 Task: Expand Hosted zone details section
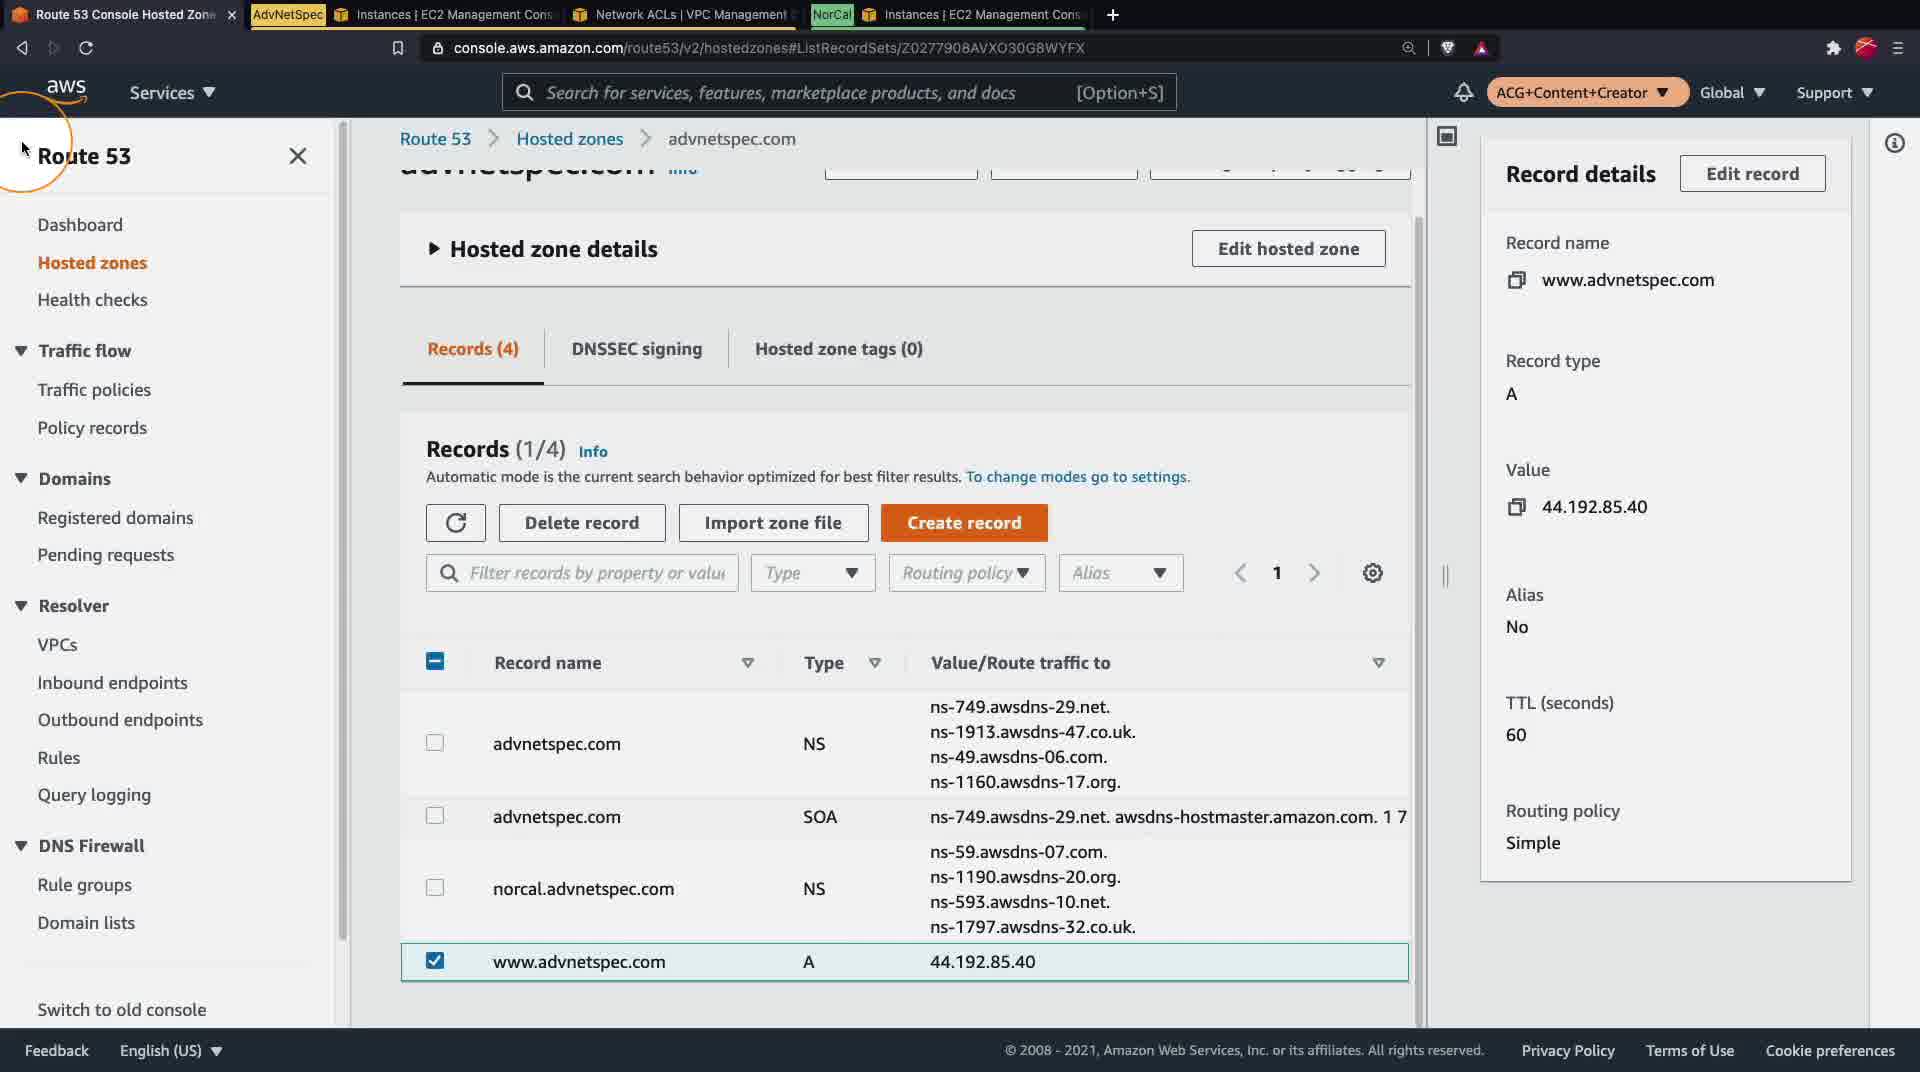coord(433,249)
